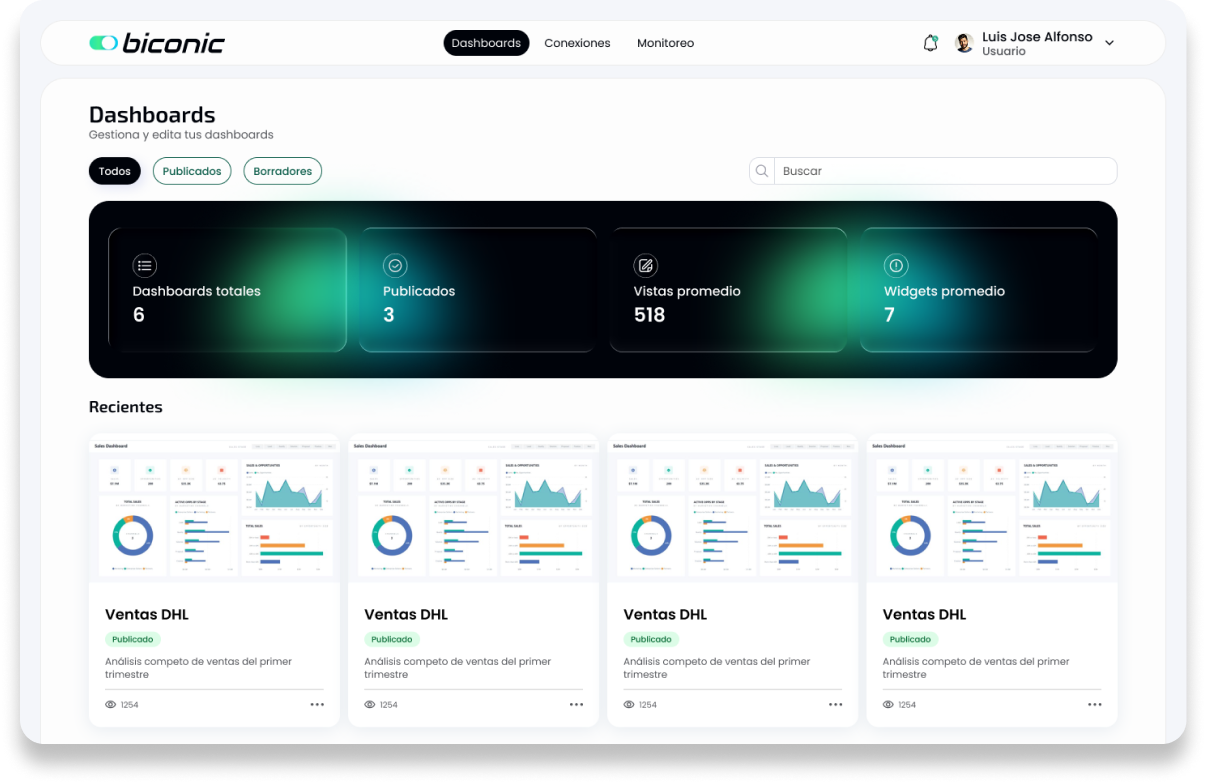Screen dimensions: 1207x784
Task: Select the Todos filter pill
Action: [115, 171]
